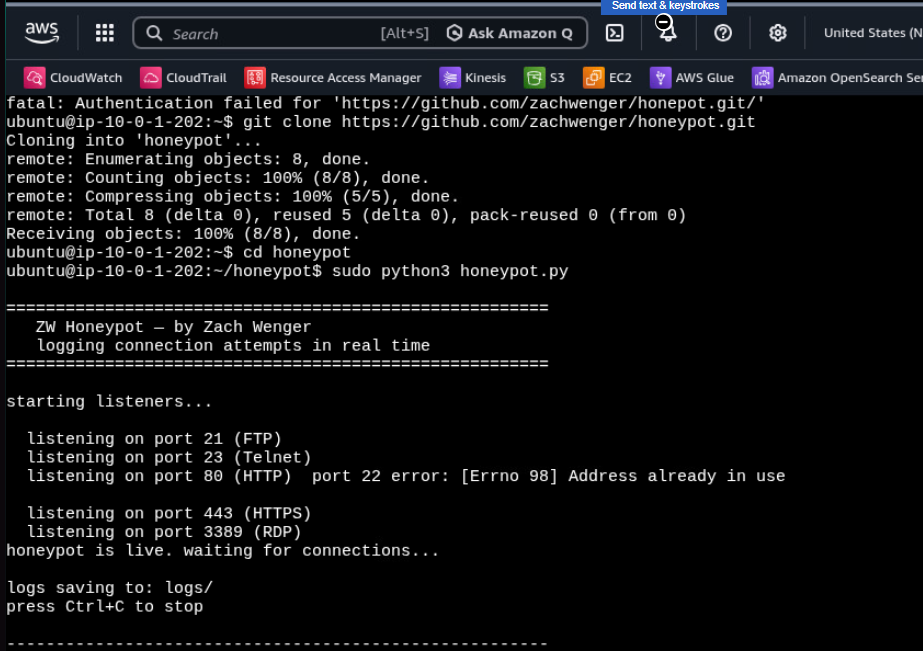Open the help question mark icon

tap(723, 33)
